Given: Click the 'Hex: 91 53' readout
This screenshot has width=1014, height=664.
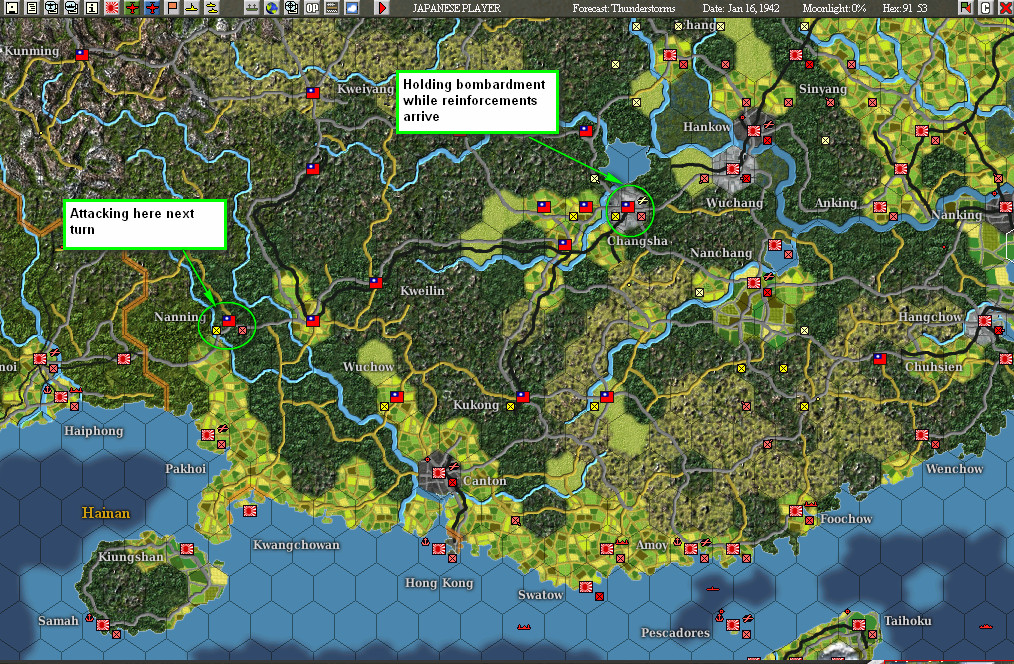Looking at the screenshot, I should (905, 8).
